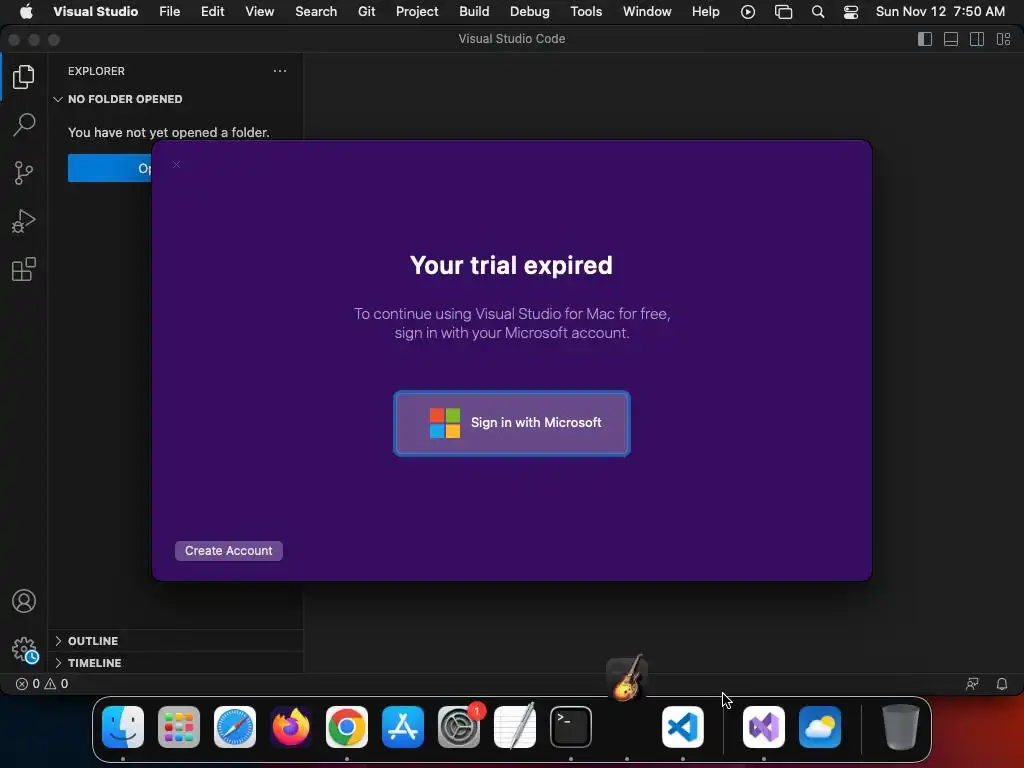Click the Explorer more actions ellipsis
1024x768 pixels.
280,71
